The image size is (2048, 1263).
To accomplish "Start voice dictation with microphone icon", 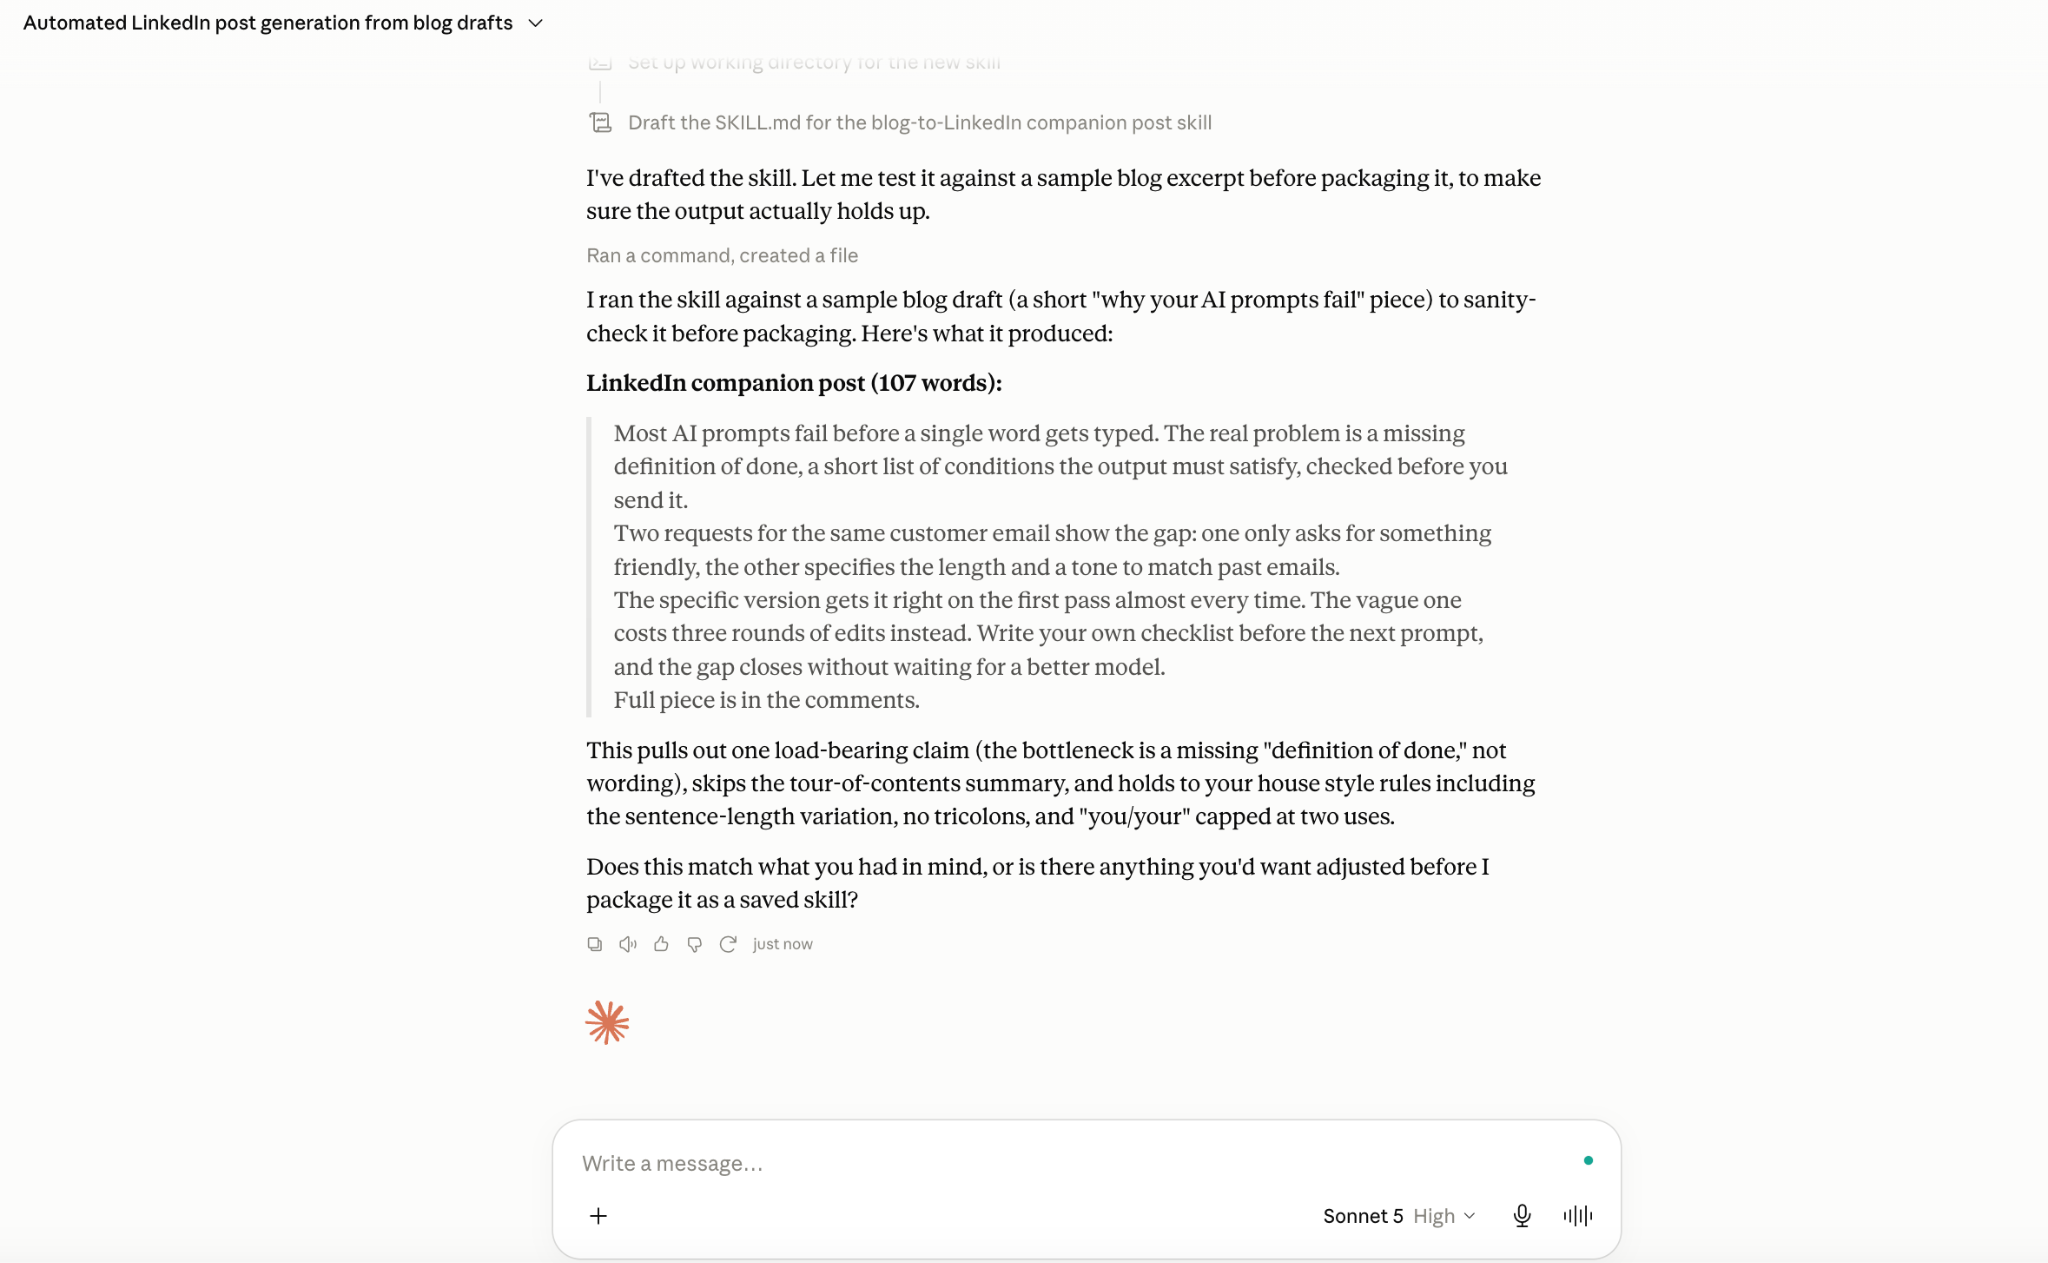I will pos(1522,1215).
